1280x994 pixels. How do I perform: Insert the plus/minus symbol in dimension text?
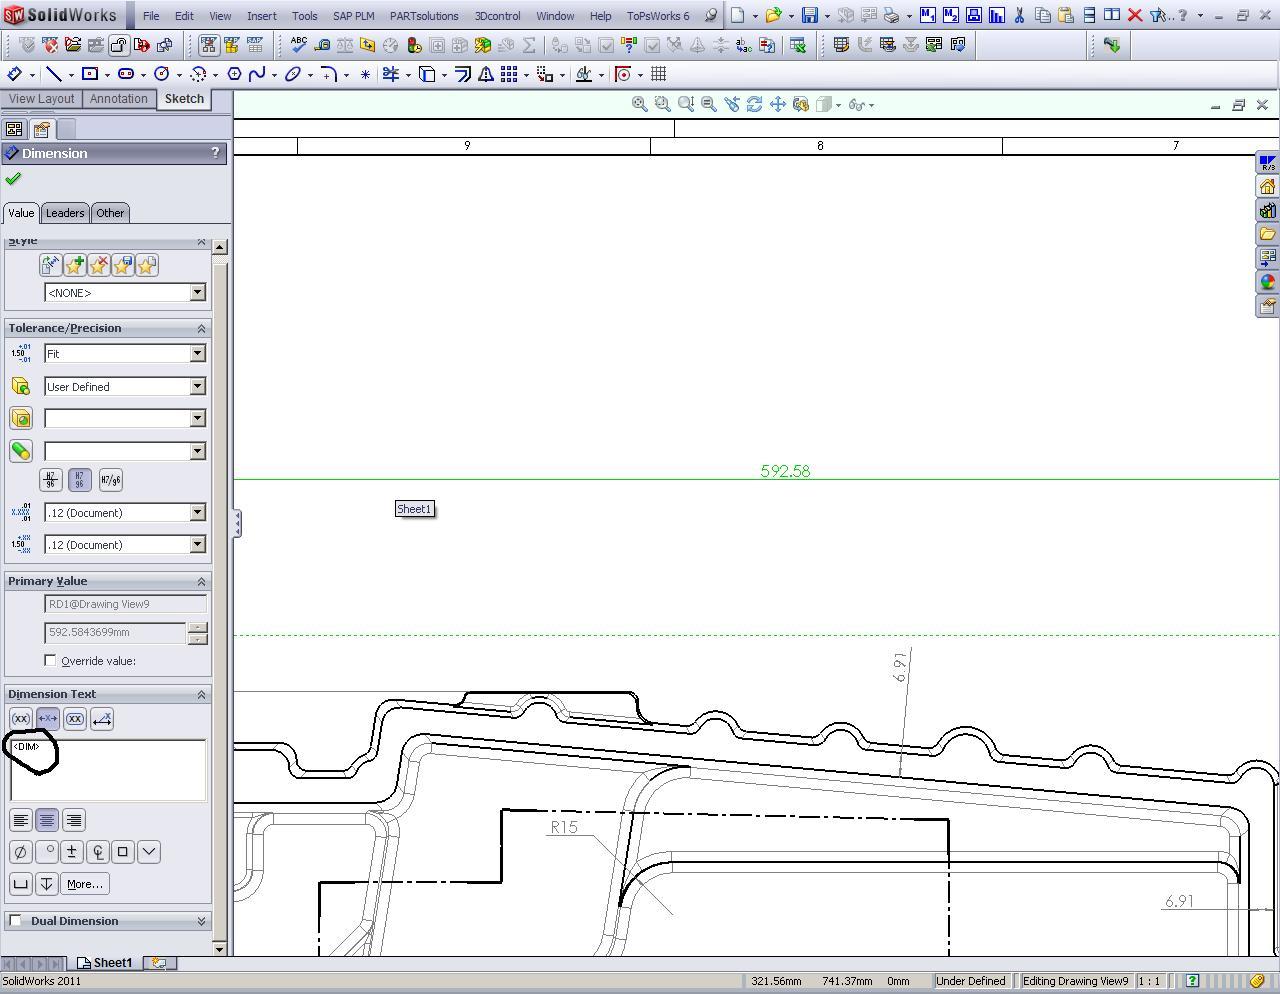tap(71, 852)
